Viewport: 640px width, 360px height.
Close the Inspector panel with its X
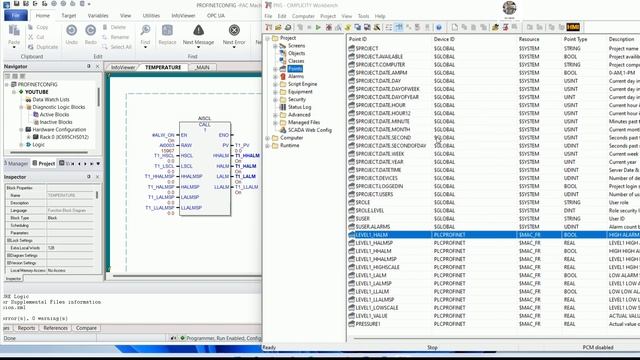[x=98, y=177]
